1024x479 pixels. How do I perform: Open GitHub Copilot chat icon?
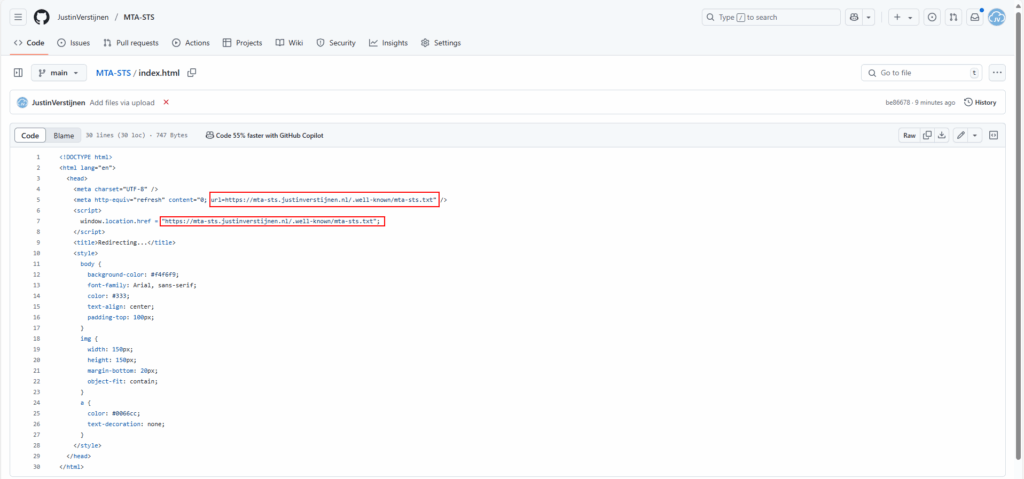tap(853, 17)
